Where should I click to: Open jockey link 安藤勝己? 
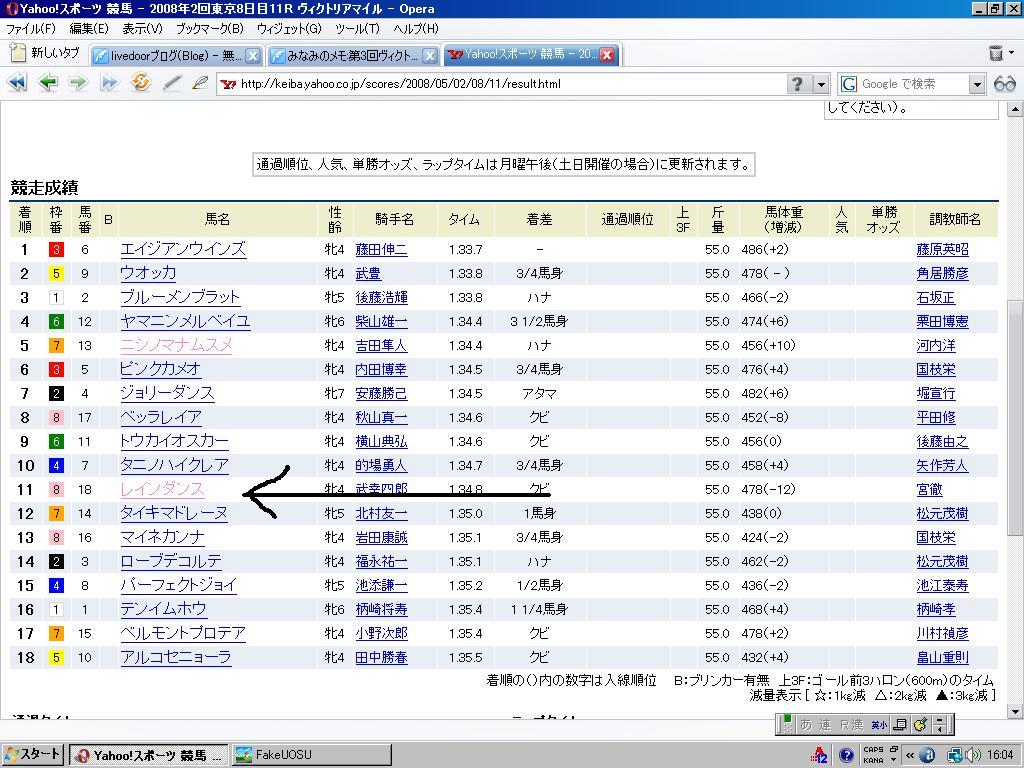(381, 394)
